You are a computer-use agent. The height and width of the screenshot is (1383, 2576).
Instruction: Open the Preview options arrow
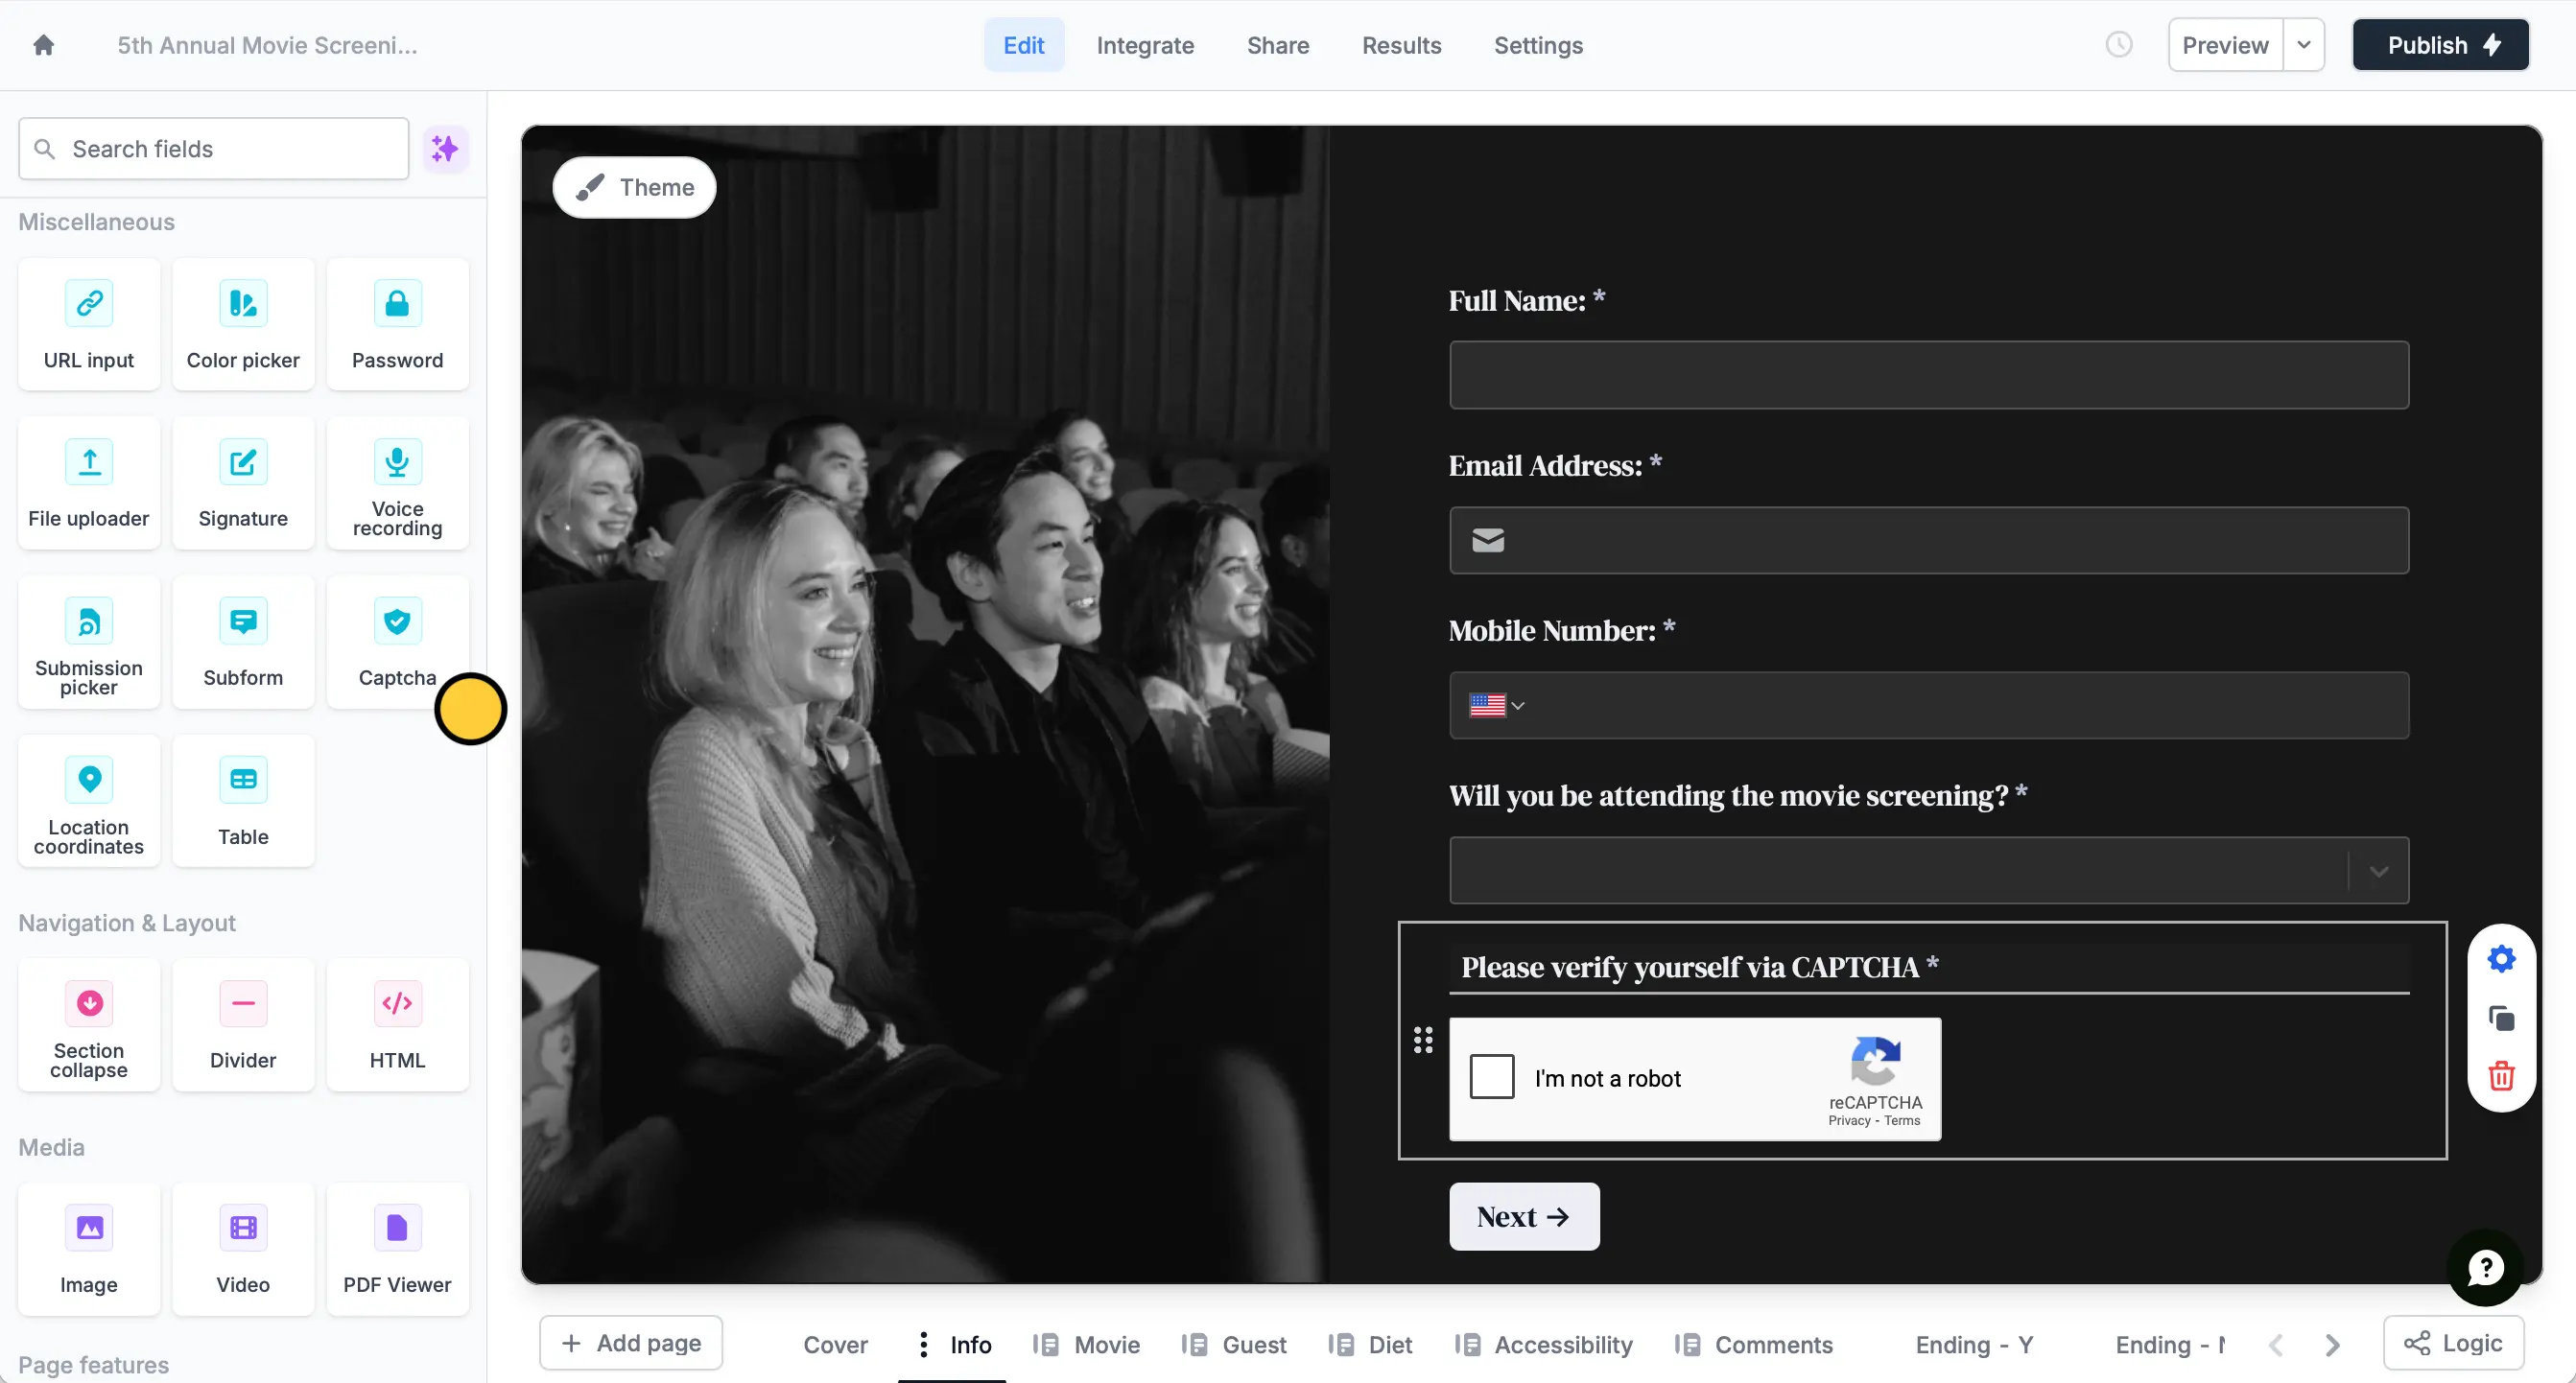[2303, 45]
